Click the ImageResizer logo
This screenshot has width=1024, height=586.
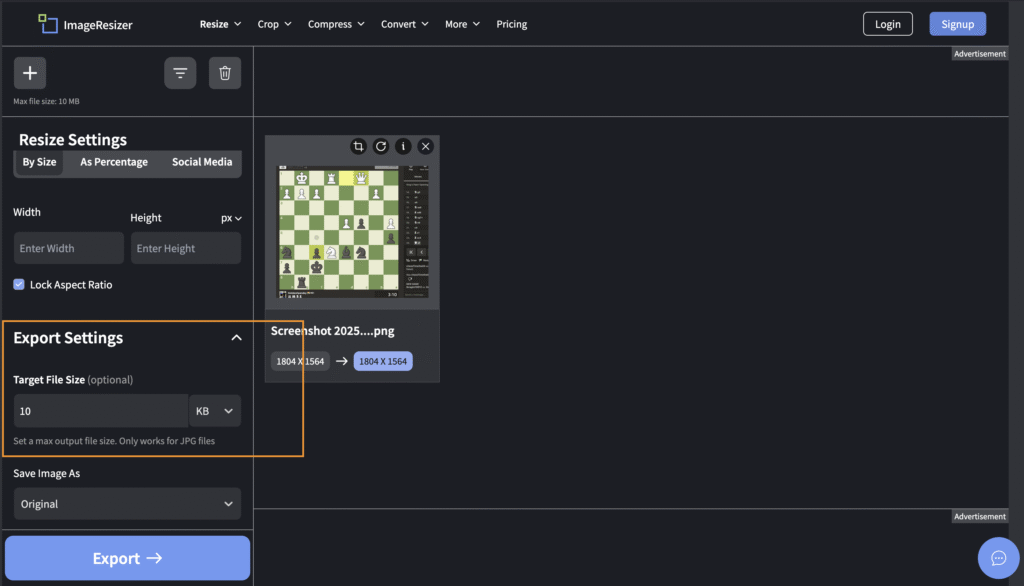pyautogui.click(x=85, y=24)
